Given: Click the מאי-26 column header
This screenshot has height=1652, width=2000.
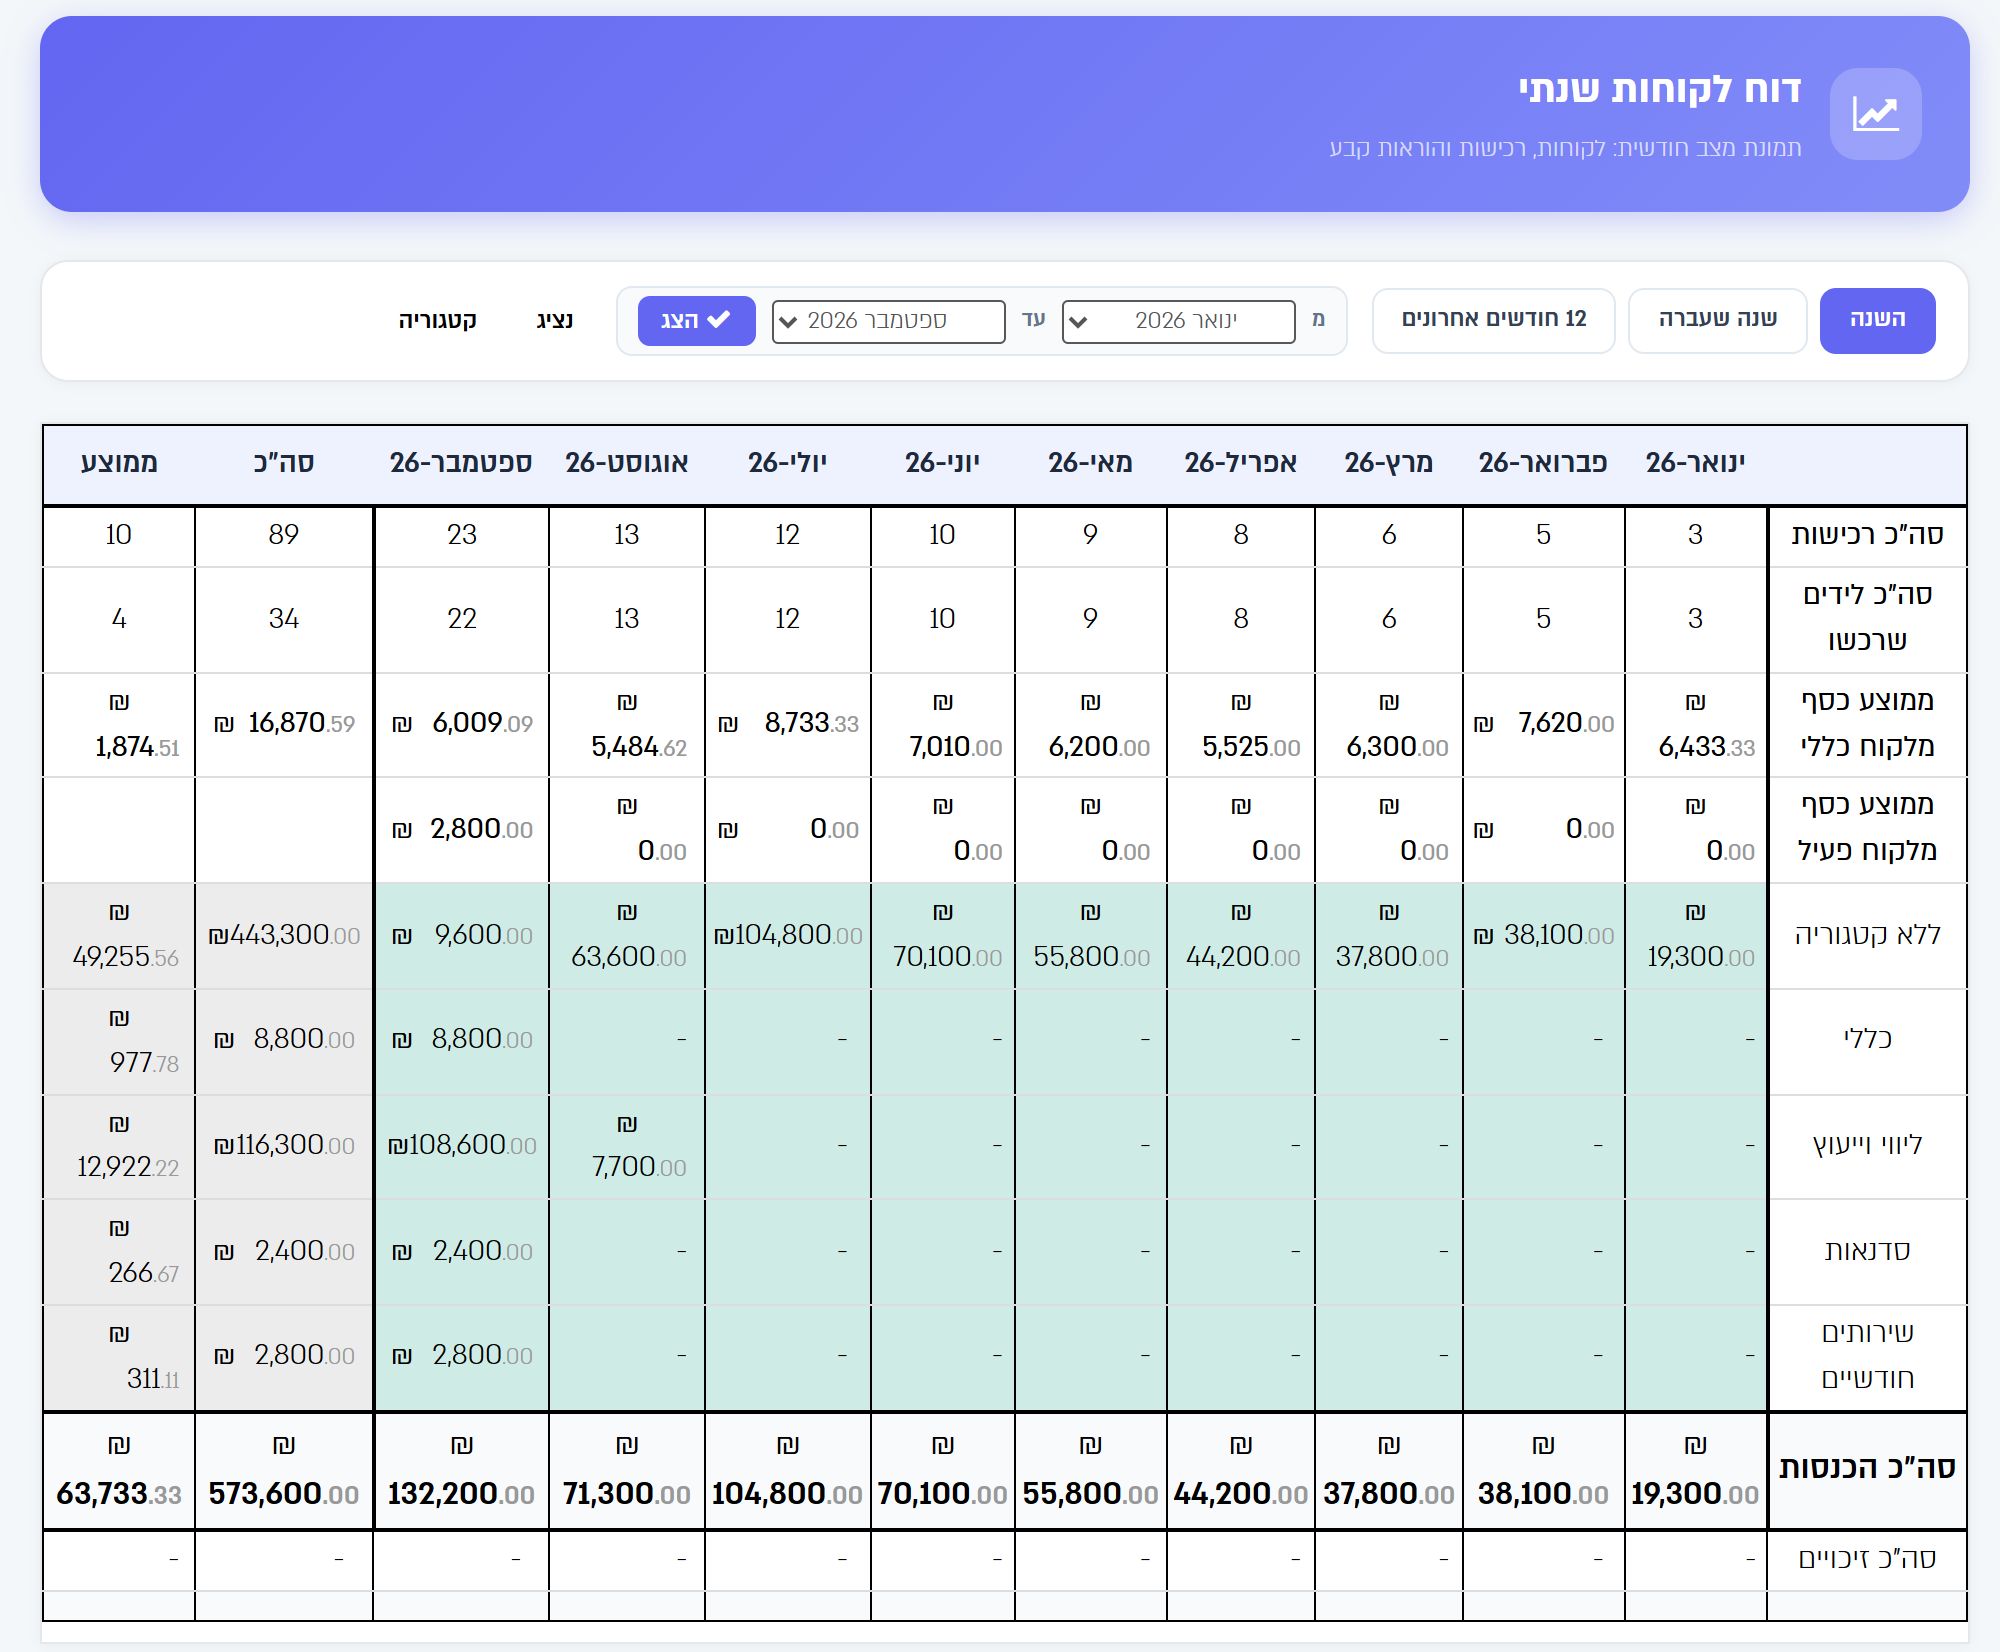Looking at the screenshot, I should coord(1090,463).
